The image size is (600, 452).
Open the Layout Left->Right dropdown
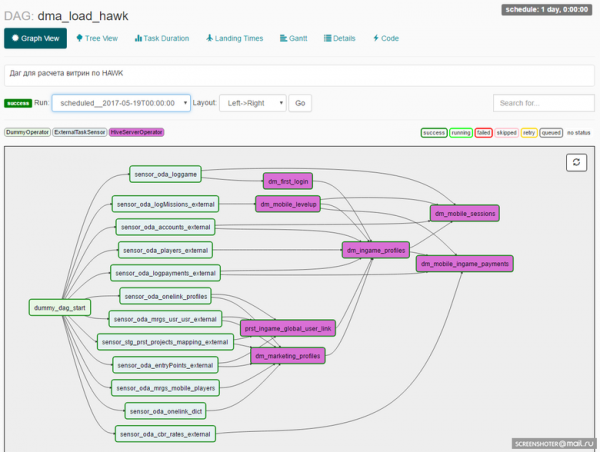click(x=253, y=102)
